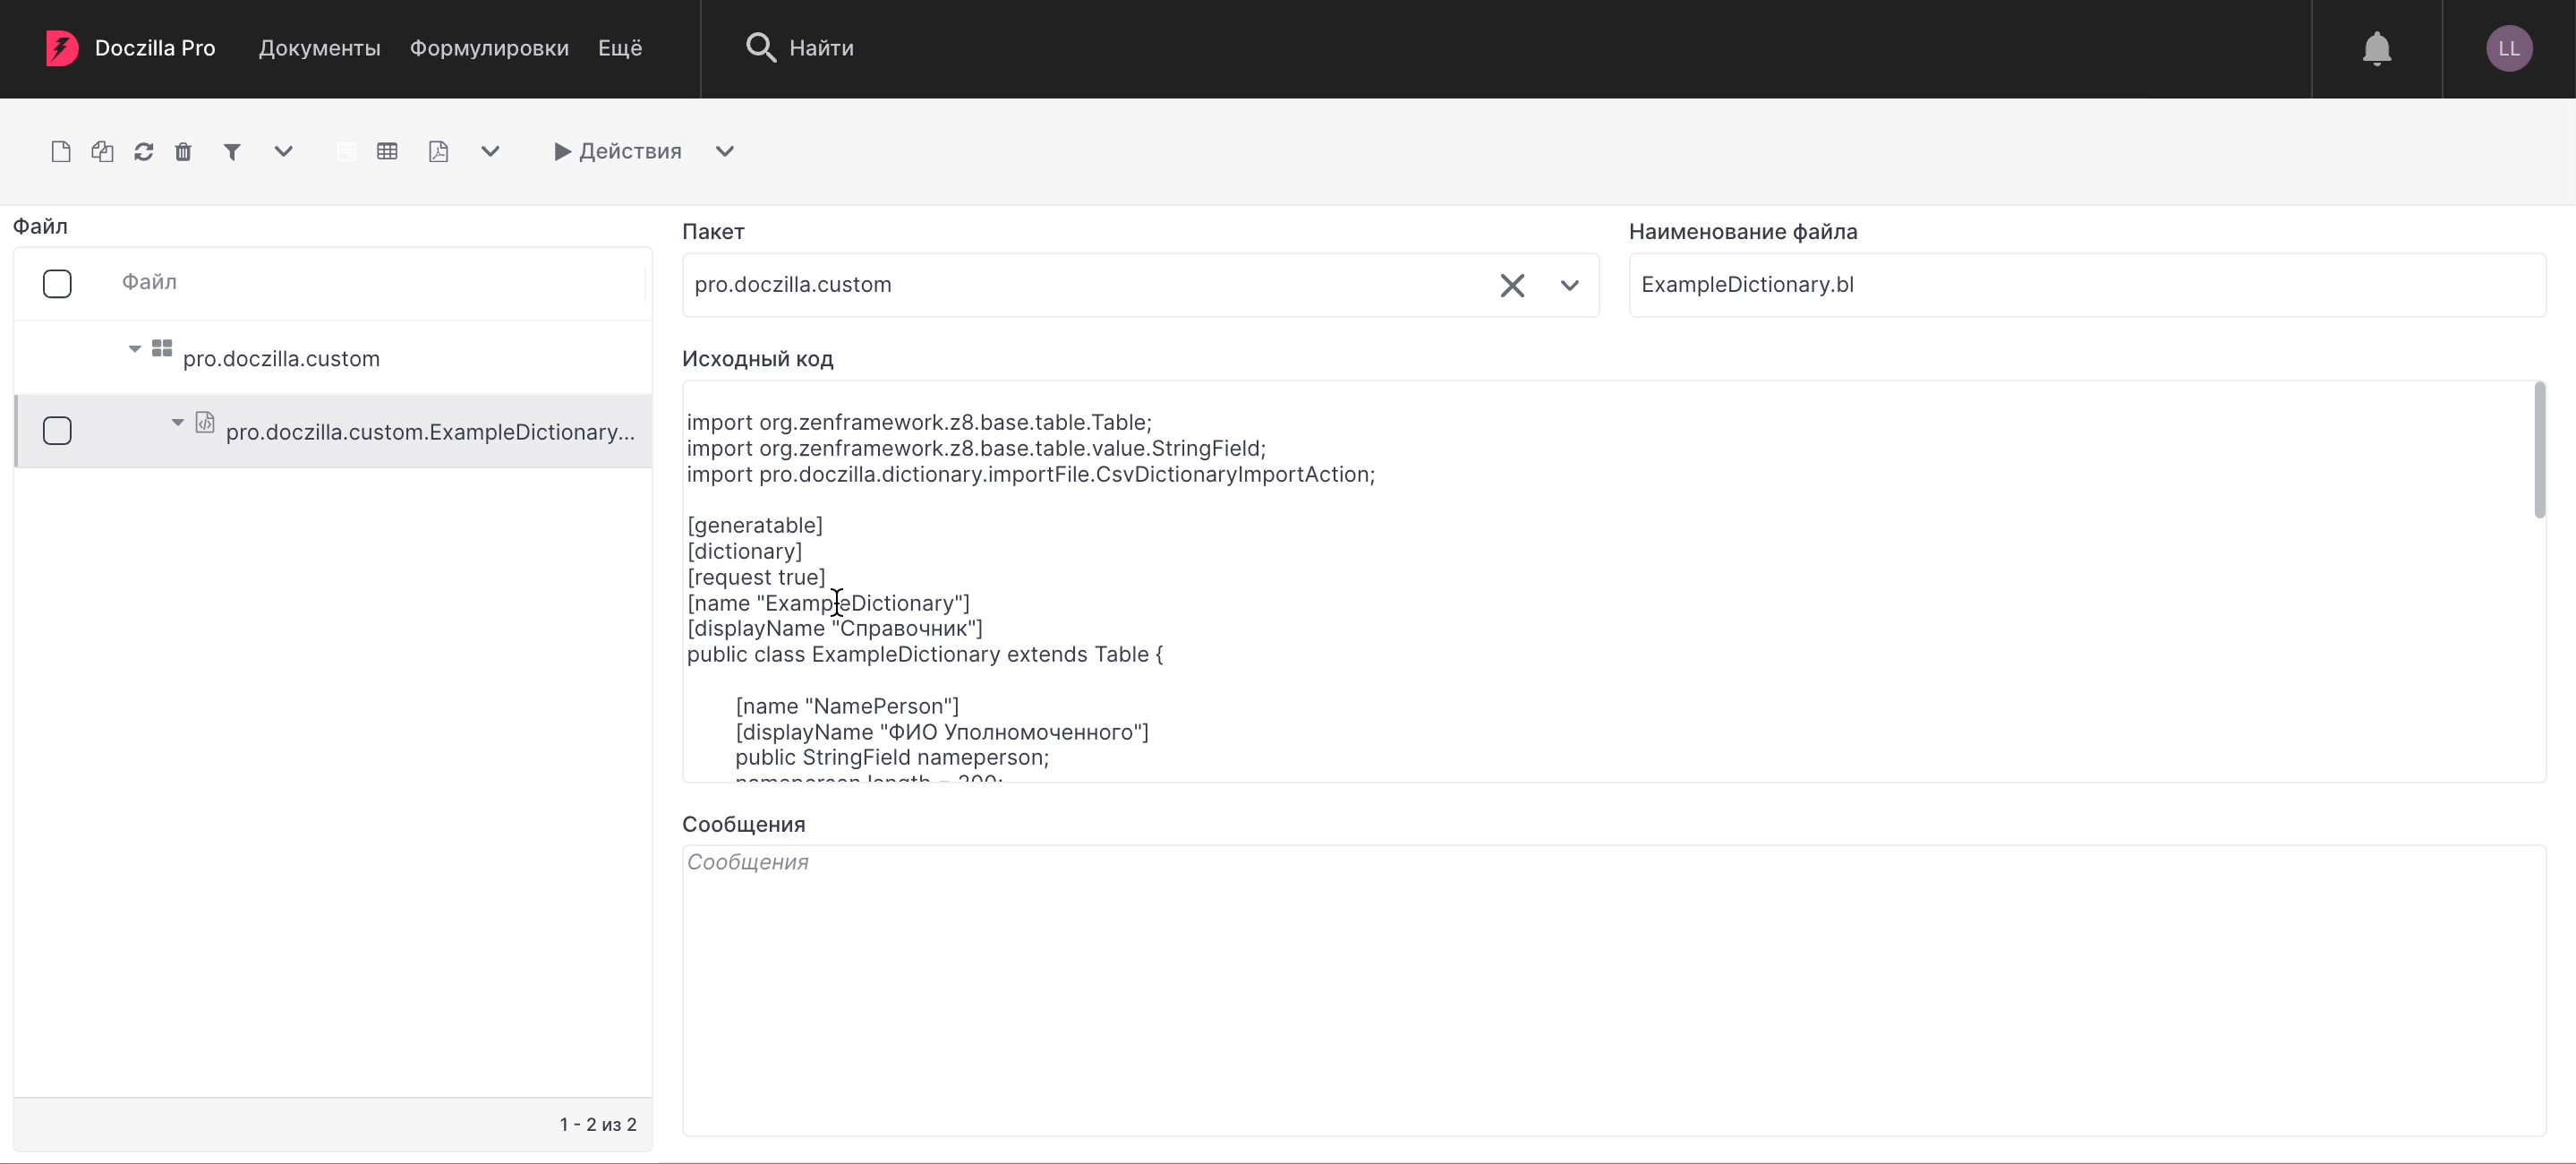Viewport: 2576px width, 1164px height.
Task: Click code line 'import org.zenframework.z8.base.table.Table;'
Action: coord(919,422)
